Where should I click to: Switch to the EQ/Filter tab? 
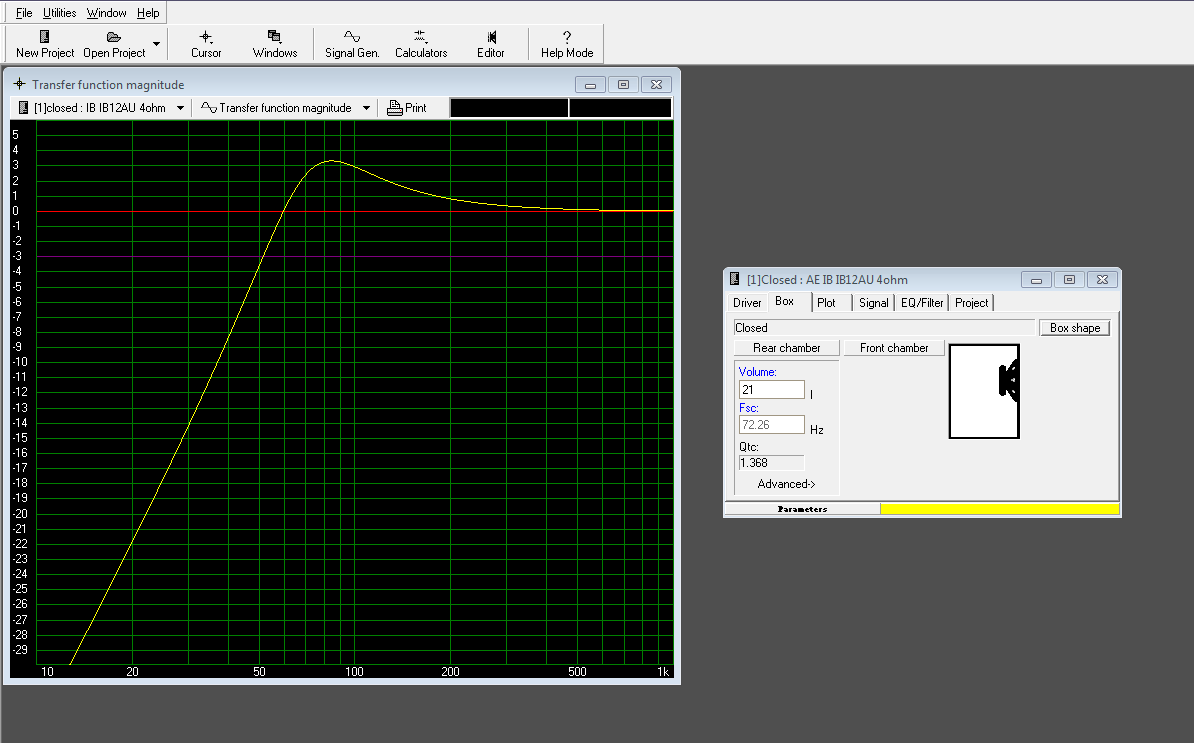(921, 303)
